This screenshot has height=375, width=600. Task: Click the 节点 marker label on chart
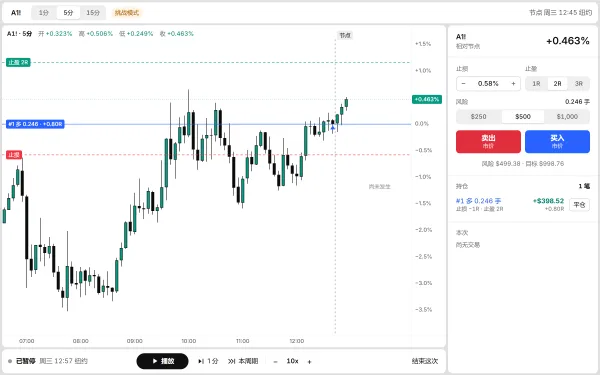pos(345,35)
